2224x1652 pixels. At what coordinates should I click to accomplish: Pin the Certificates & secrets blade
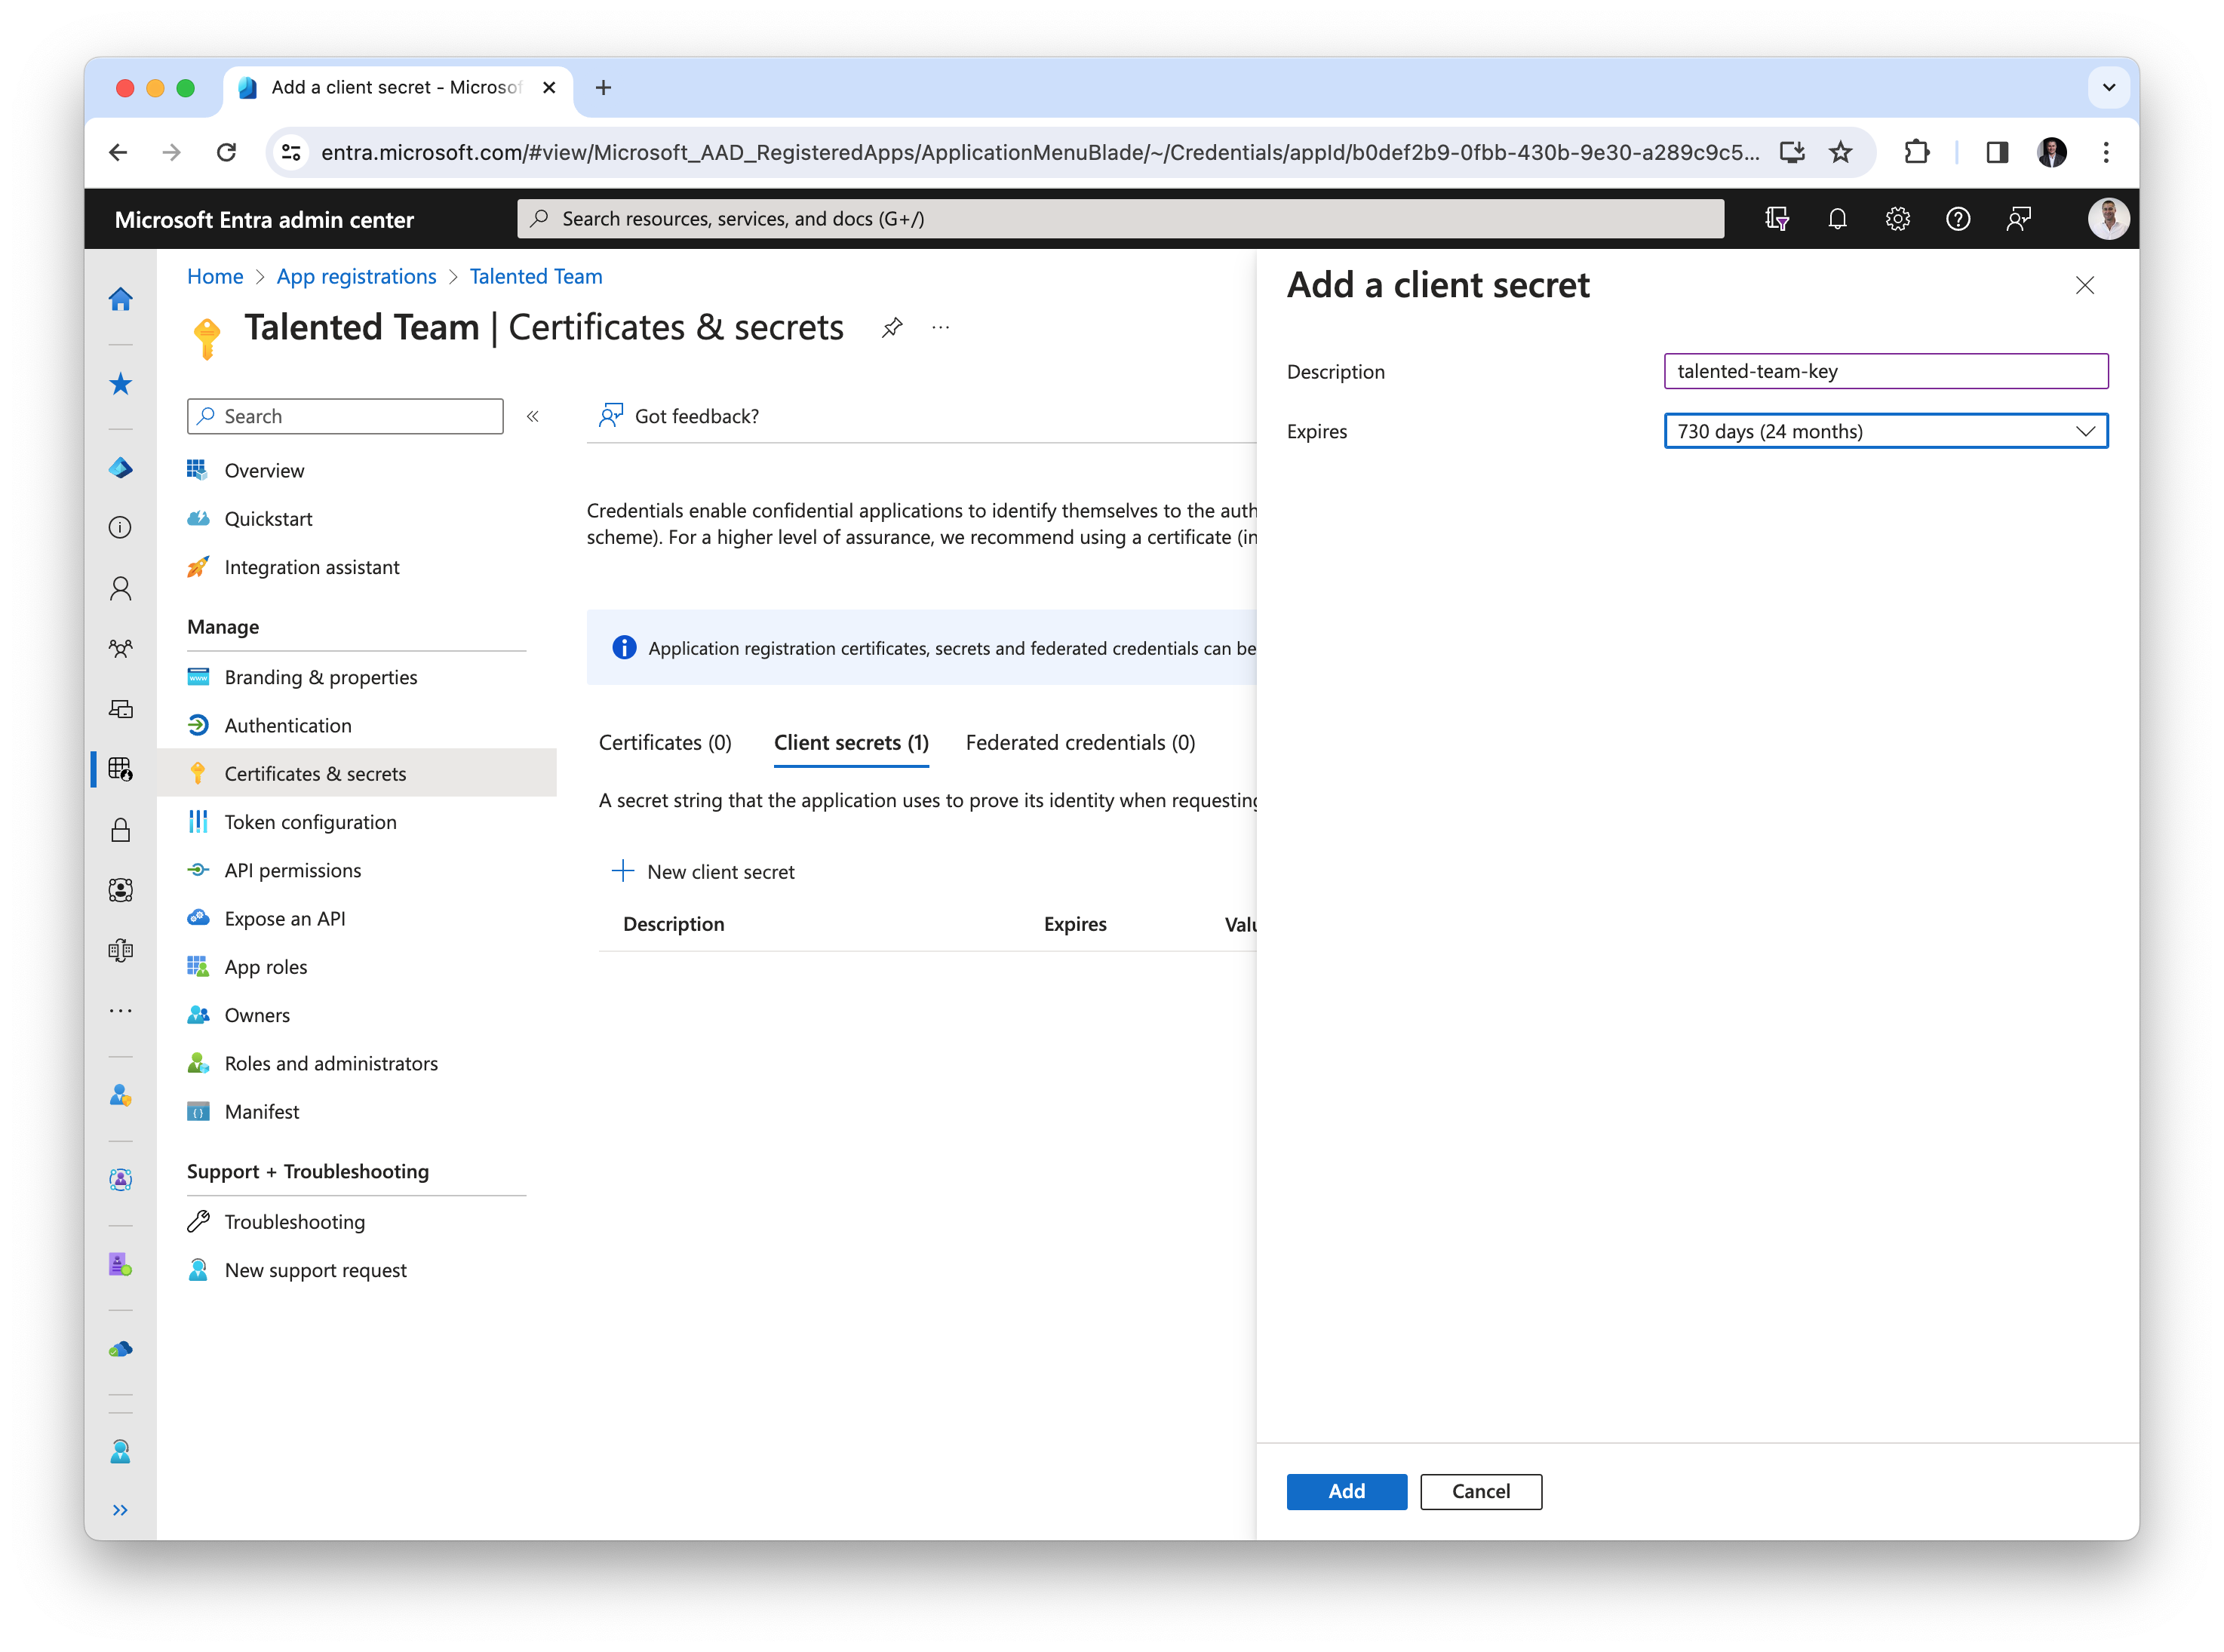892,327
